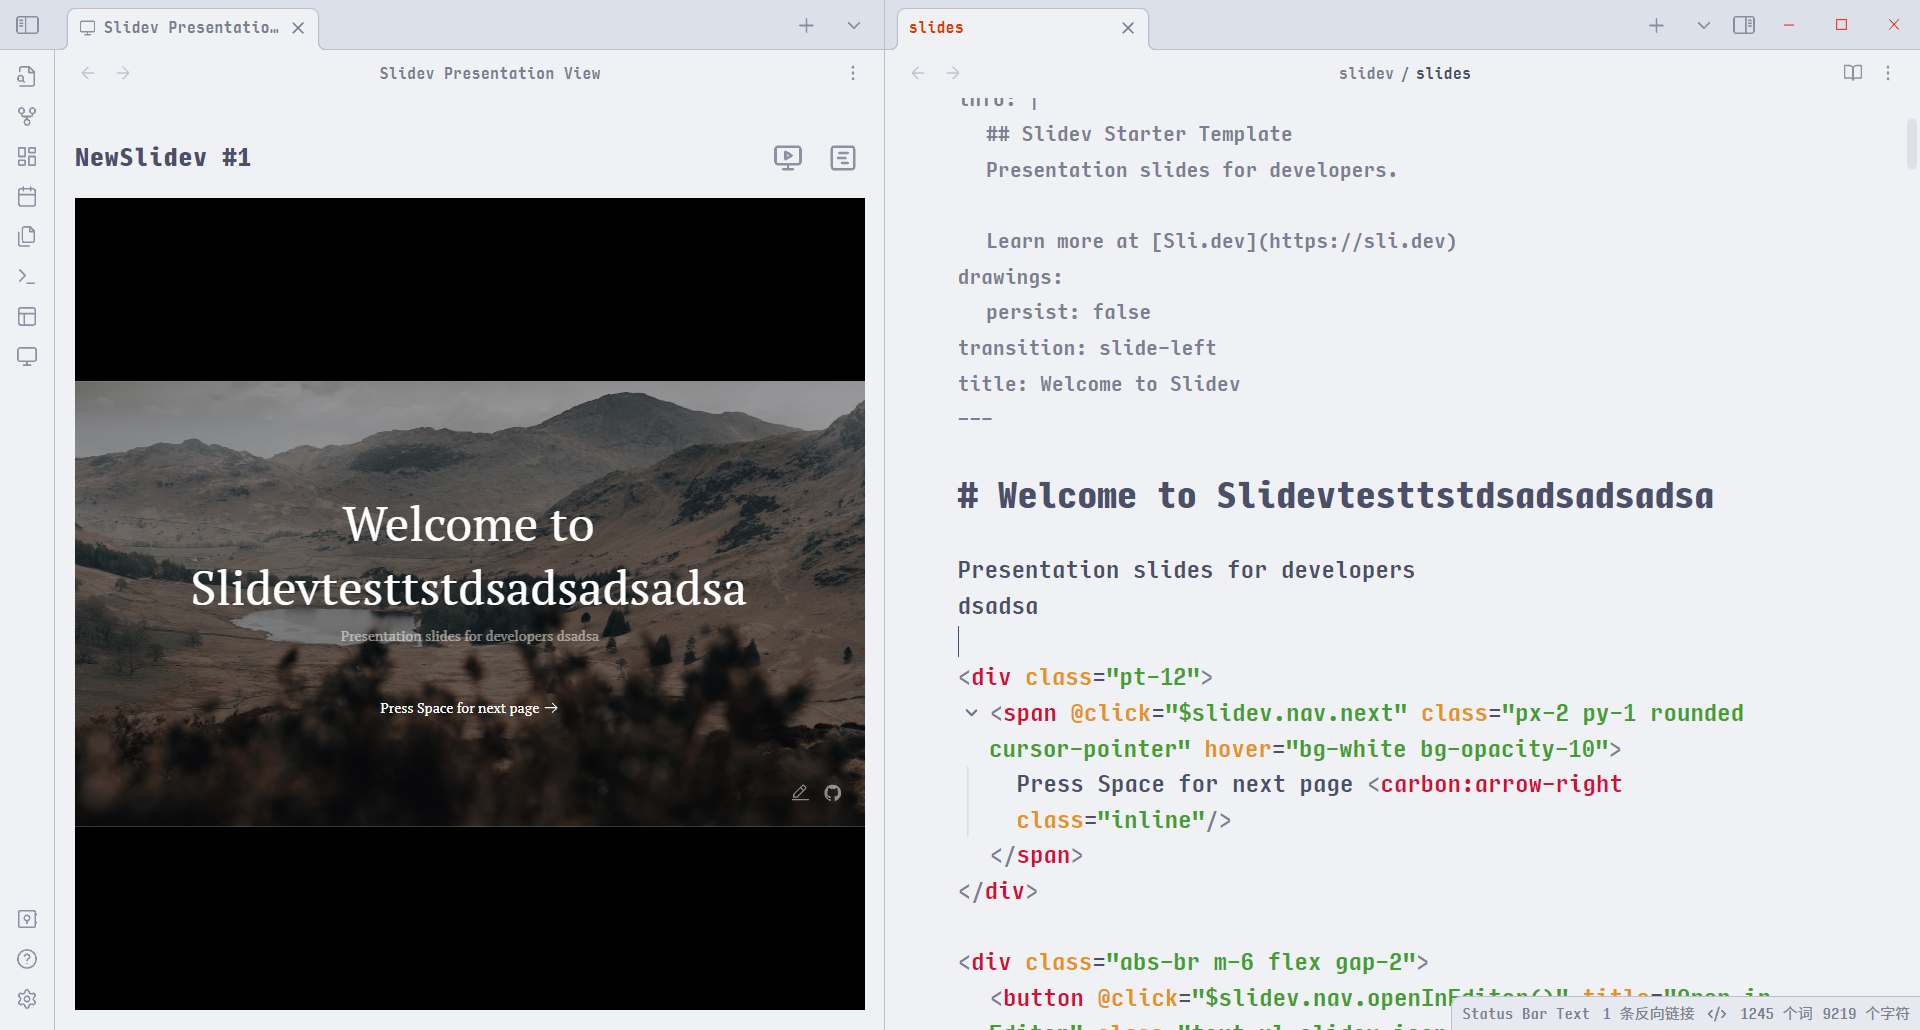Open the calendar icon in the sidebar
The width and height of the screenshot is (1920, 1030).
coord(27,197)
